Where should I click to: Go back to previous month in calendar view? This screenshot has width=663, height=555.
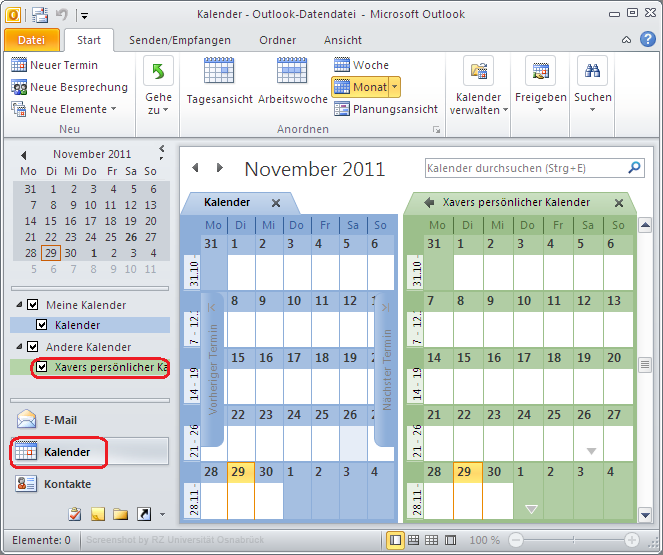(x=195, y=168)
